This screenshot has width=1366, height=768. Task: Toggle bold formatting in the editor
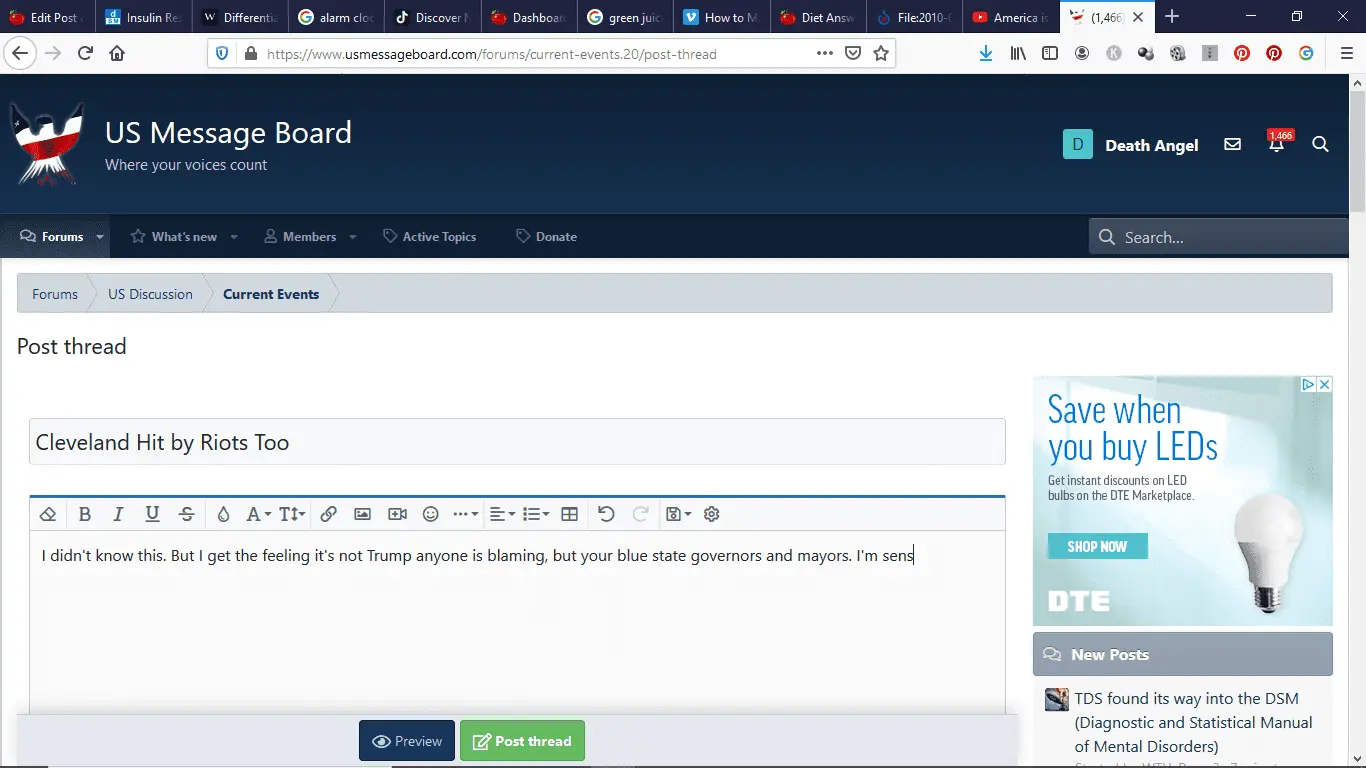[85, 514]
